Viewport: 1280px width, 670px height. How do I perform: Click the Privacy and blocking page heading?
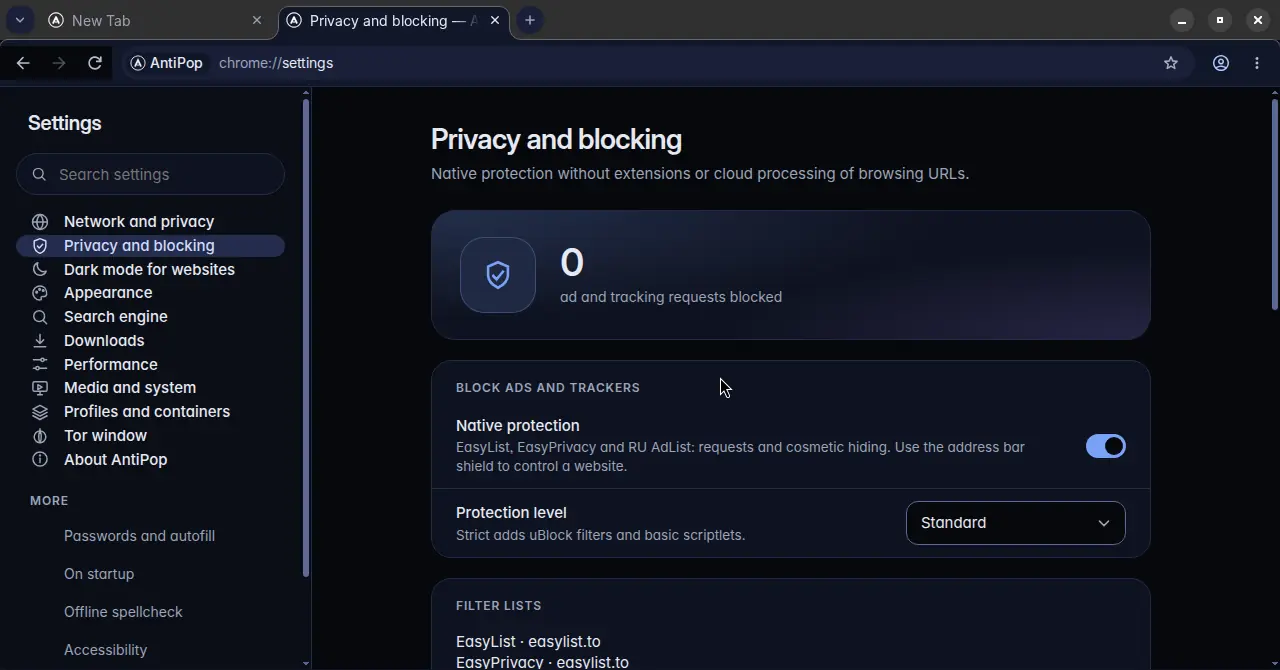tap(556, 140)
